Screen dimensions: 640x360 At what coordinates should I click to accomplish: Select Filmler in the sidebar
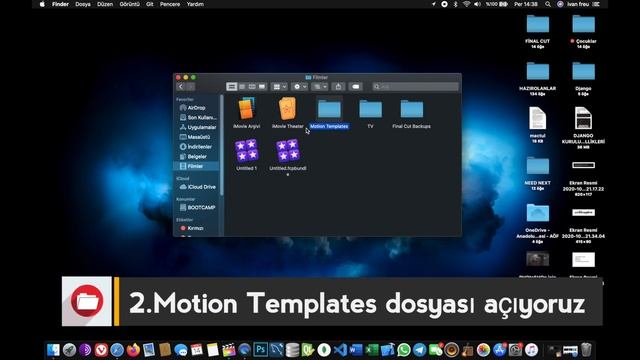pos(197,167)
